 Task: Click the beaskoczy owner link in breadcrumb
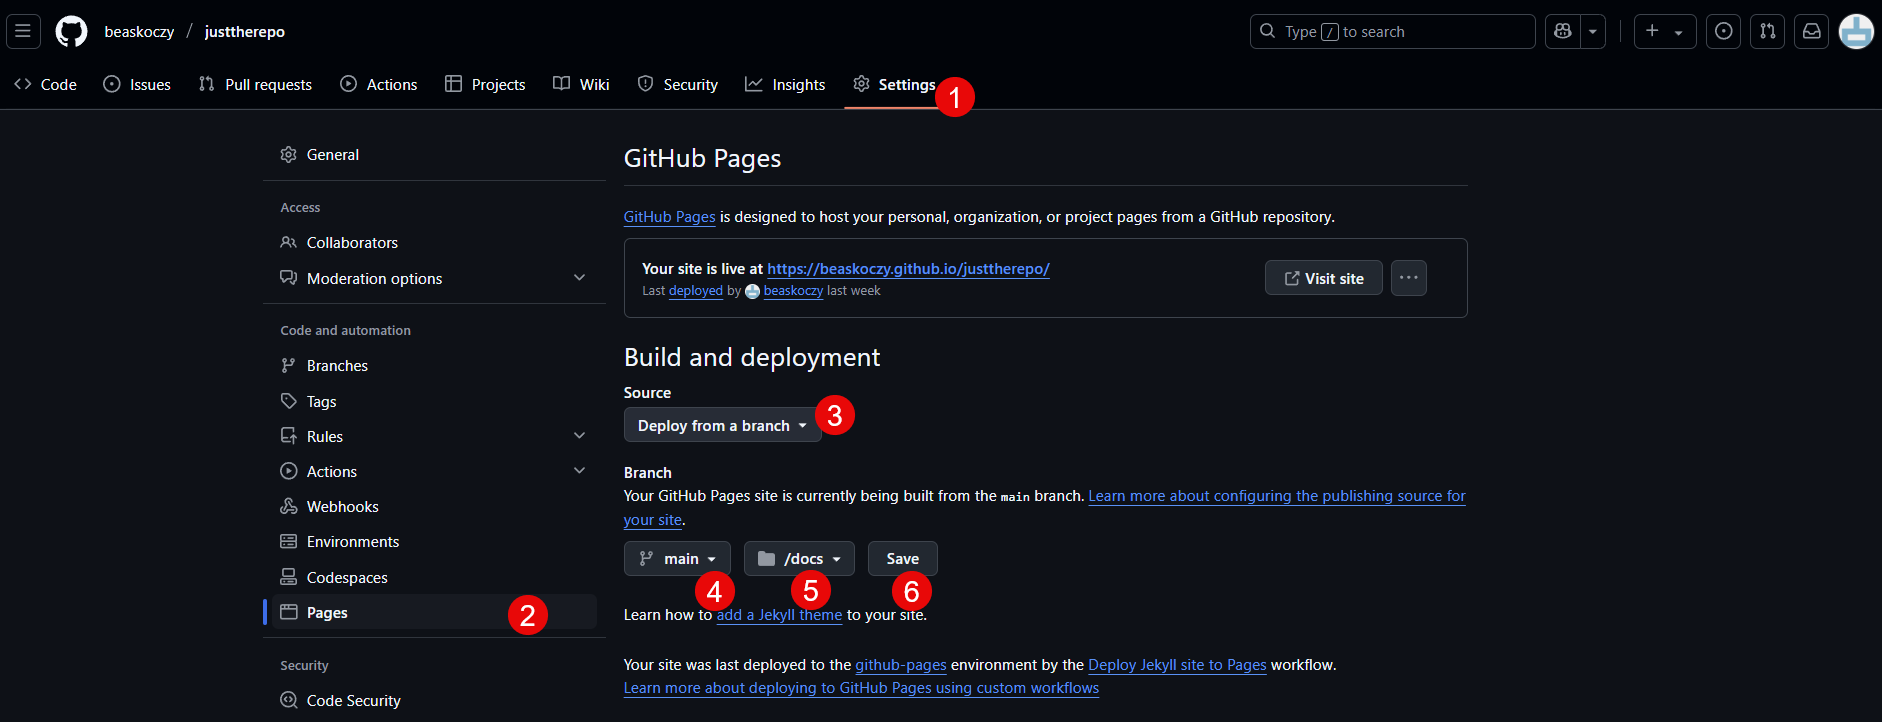(x=139, y=32)
